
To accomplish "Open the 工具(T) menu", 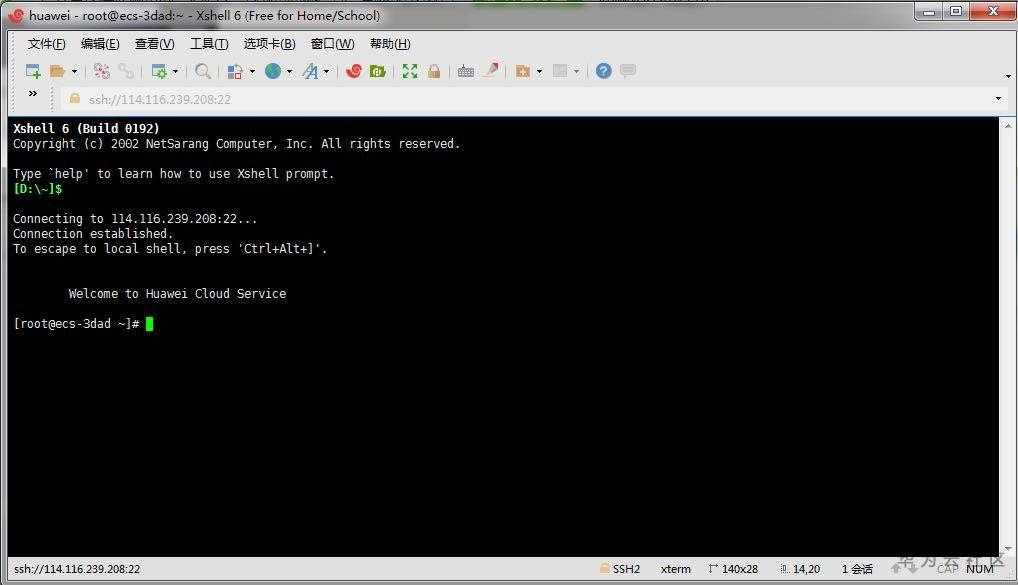I will click(209, 44).
